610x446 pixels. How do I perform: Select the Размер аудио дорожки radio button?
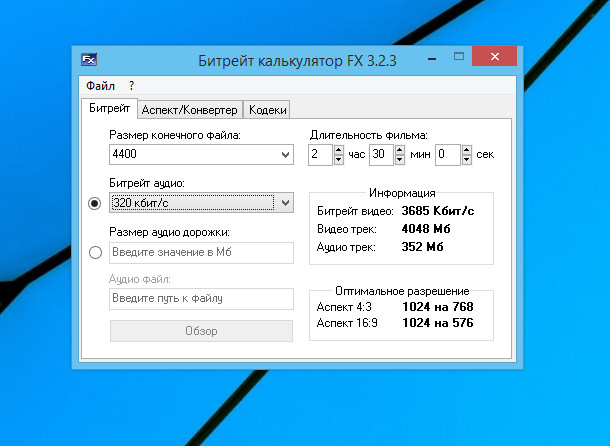tap(95, 252)
